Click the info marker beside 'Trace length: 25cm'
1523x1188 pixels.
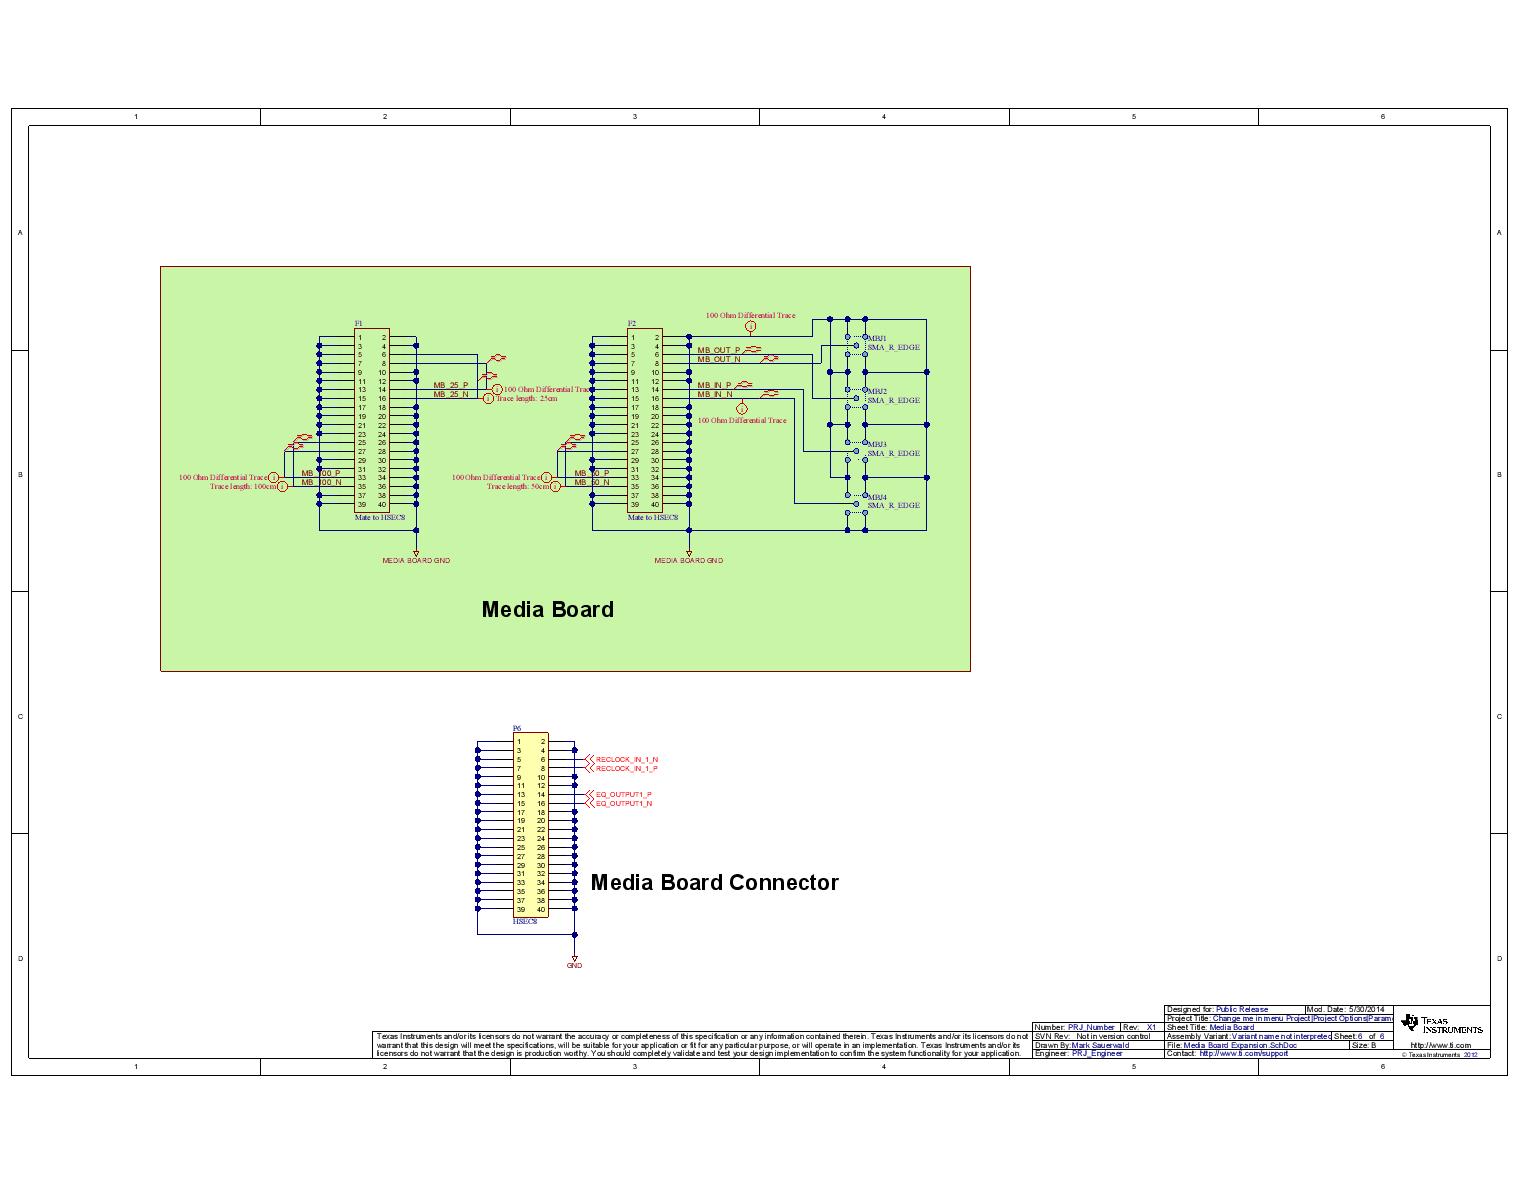pyautogui.click(x=489, y=398)
